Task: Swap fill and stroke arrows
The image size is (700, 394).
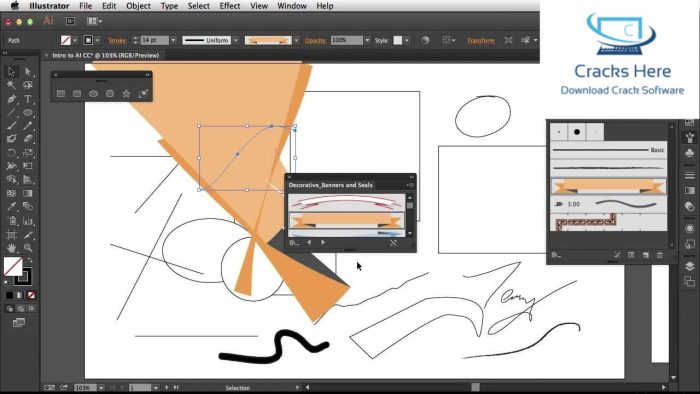Action: tap(30, 260)
